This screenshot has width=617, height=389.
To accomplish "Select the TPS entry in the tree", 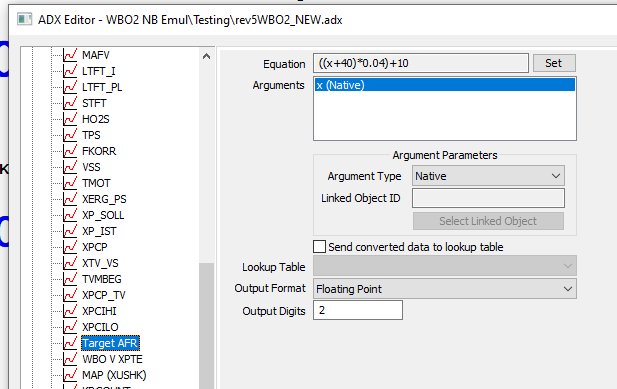I will pos(91,135).
